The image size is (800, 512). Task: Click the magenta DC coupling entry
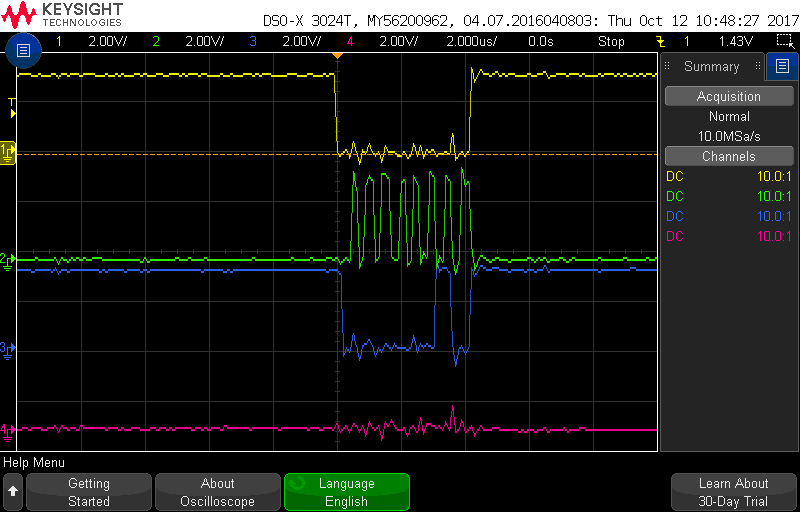pyautogui.click(x=674, y=236)
